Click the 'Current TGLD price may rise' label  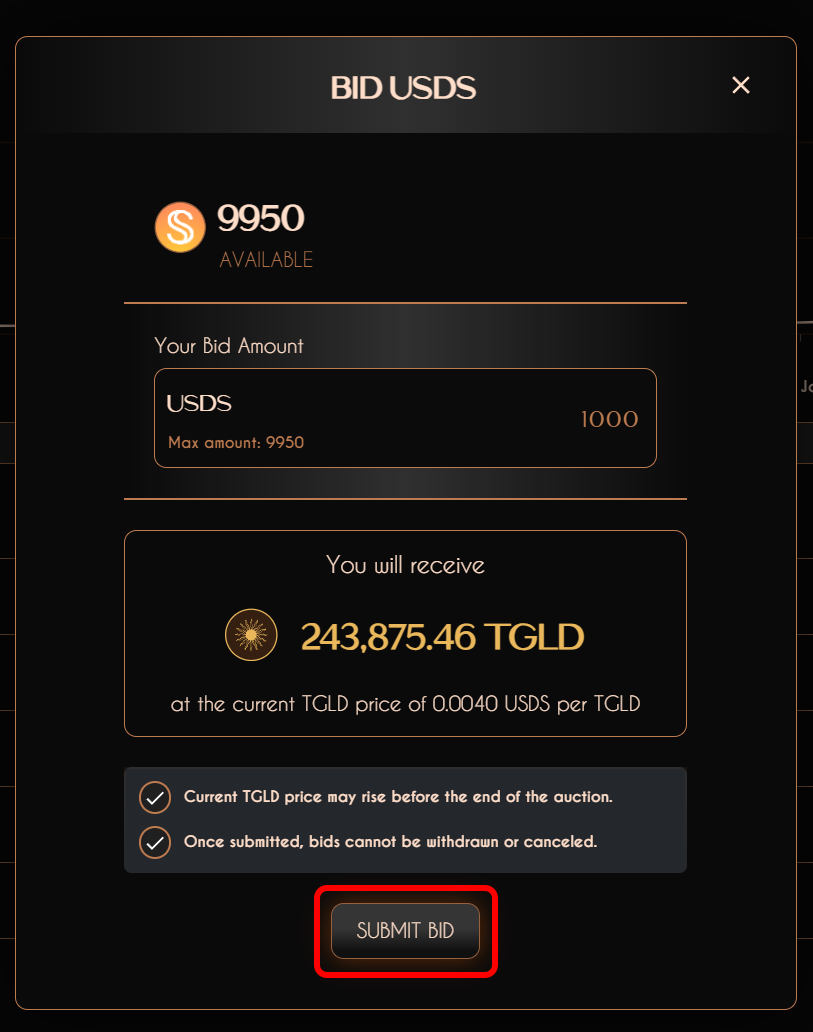pyautogui.click(x=398, y=797)
